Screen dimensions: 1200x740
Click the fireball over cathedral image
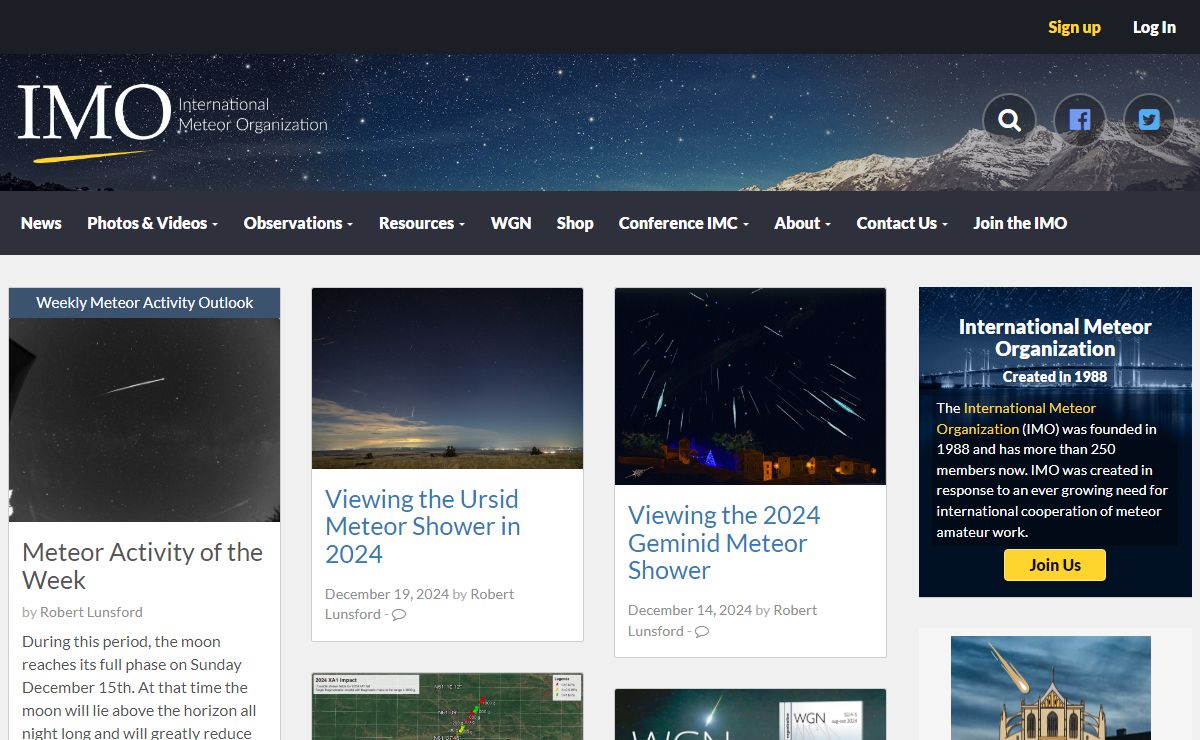click(x=1051, y=688)
